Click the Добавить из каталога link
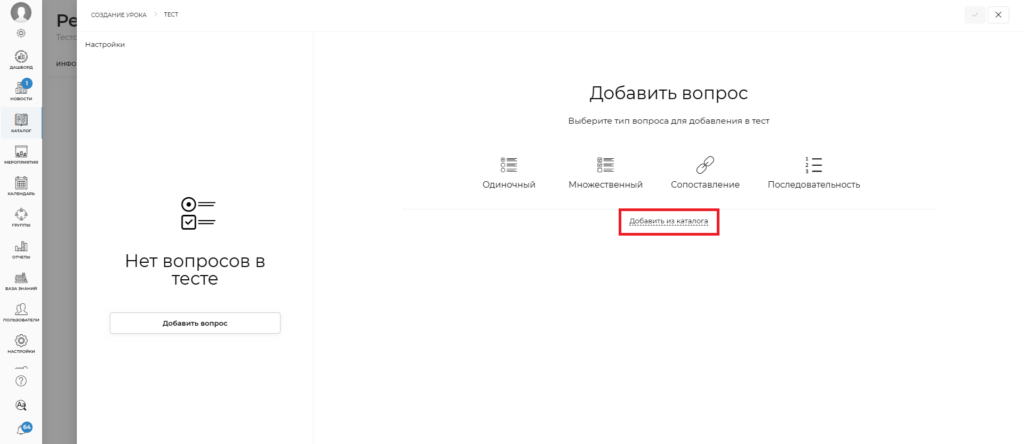Screen dimensions: 1024x444 point(669,221)
